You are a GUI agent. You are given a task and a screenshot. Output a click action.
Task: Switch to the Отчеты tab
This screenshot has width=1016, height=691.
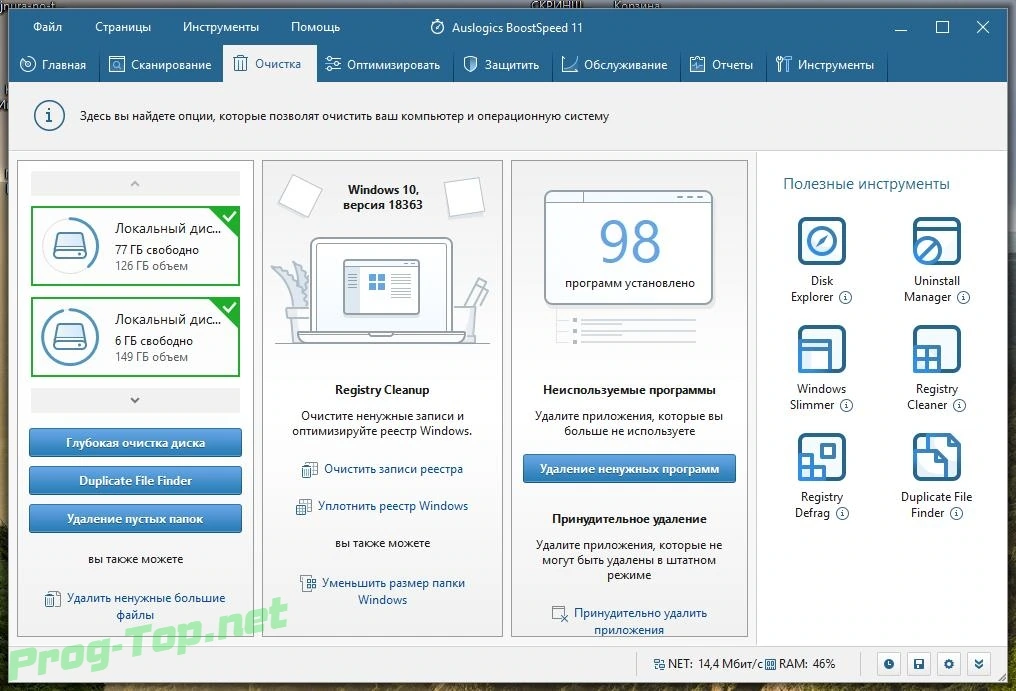pos(722,65)
